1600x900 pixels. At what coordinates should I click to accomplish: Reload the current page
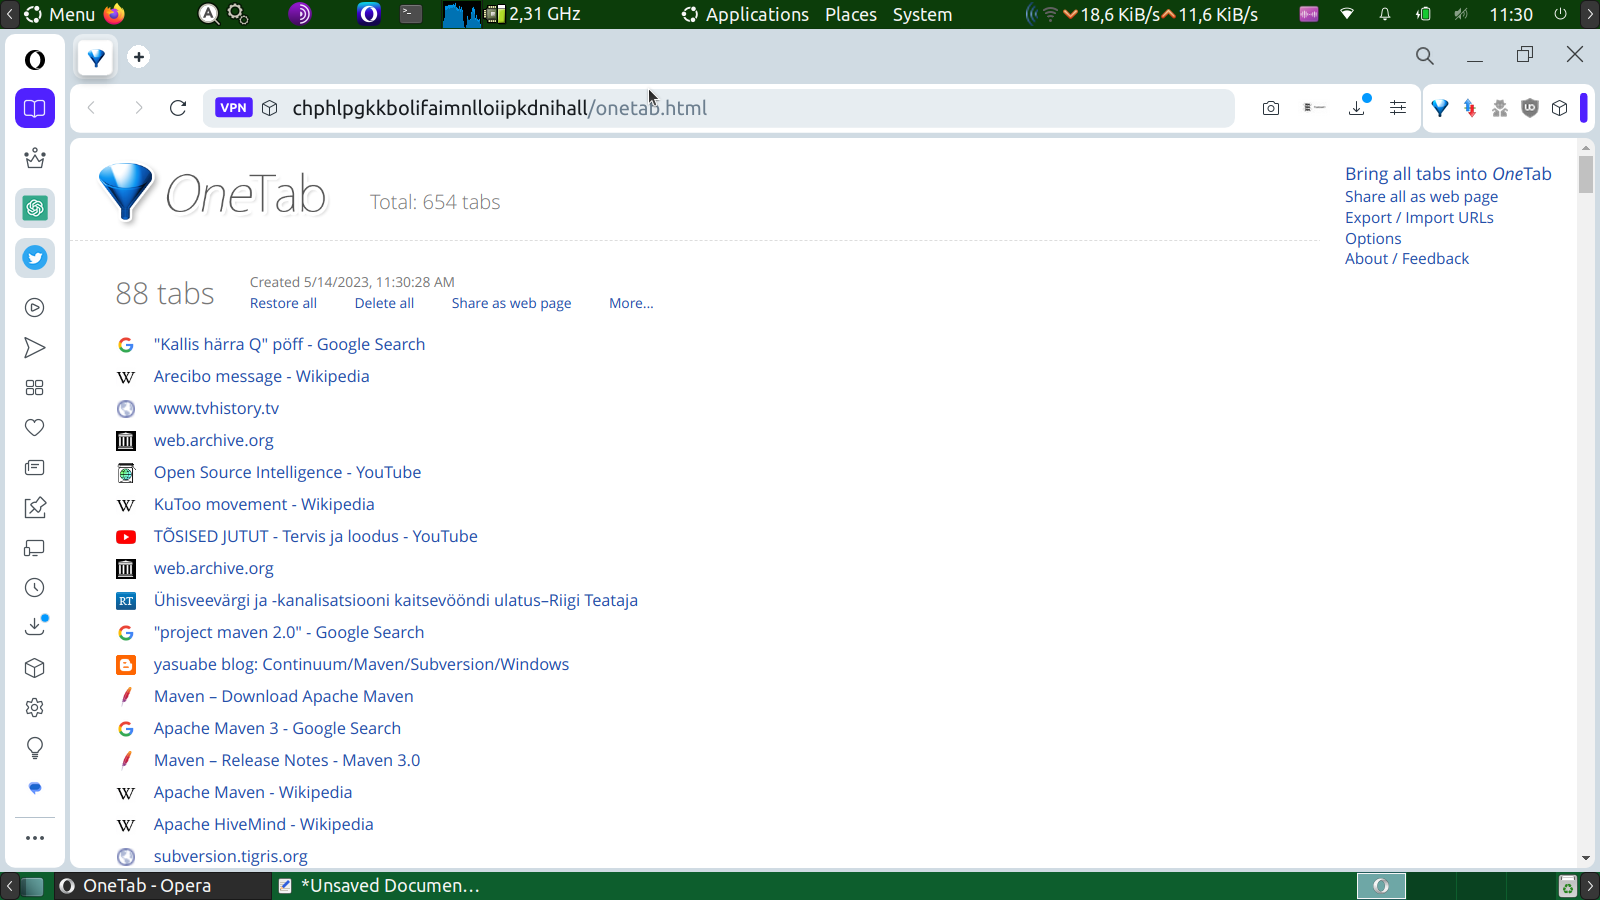tap(178, 108)
